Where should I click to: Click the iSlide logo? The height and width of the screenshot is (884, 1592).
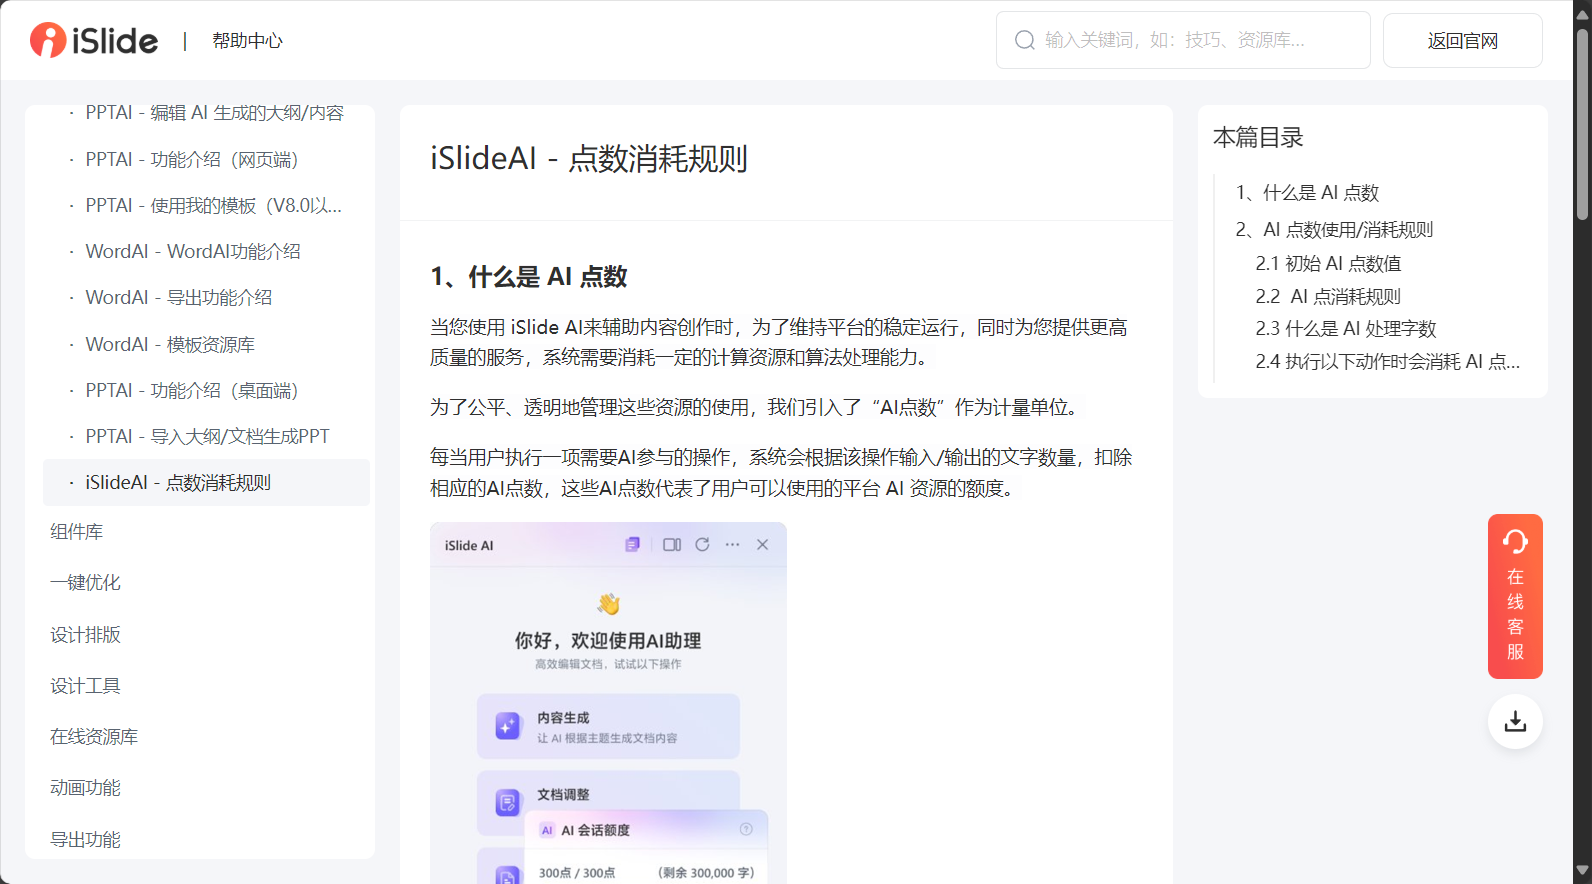(x=94, y=40)
